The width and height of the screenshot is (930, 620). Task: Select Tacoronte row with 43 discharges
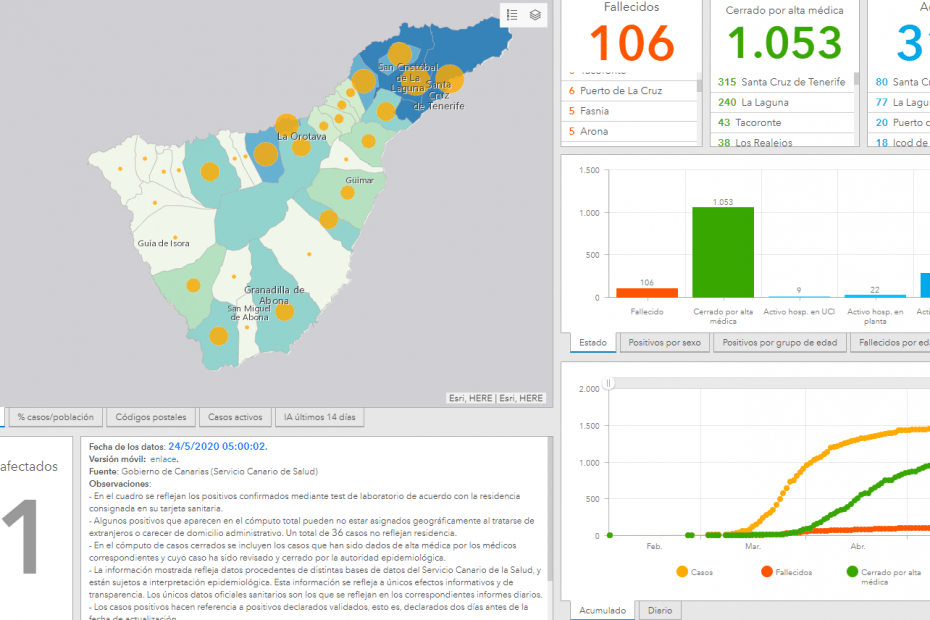[x=782, y=122]
